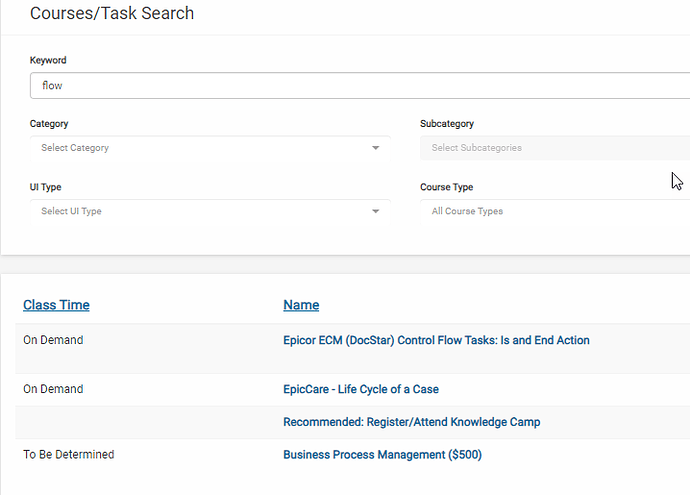Open EpicCare - Life Cycle of a Case

tap(361, 389)
